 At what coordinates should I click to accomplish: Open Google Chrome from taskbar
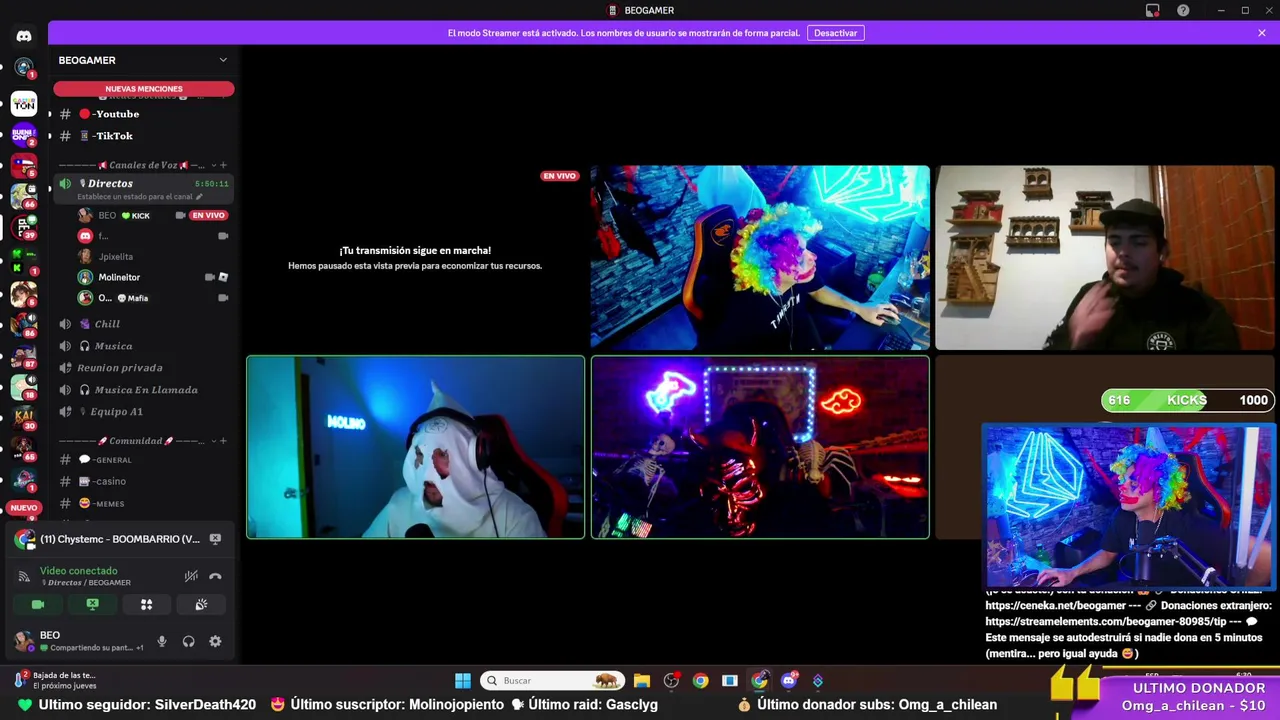click(x=700, y=681)
